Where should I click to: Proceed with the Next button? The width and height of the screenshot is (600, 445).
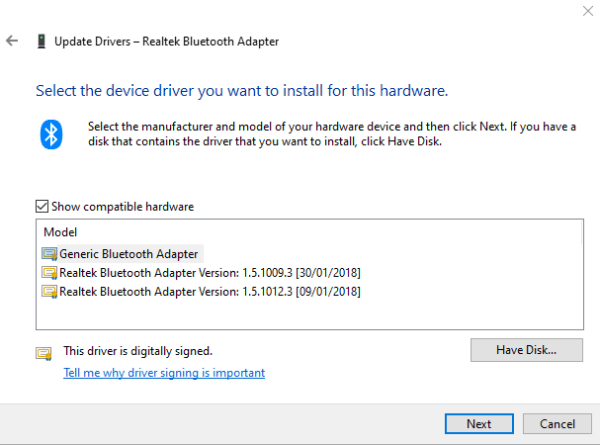(x=479, y=424)
